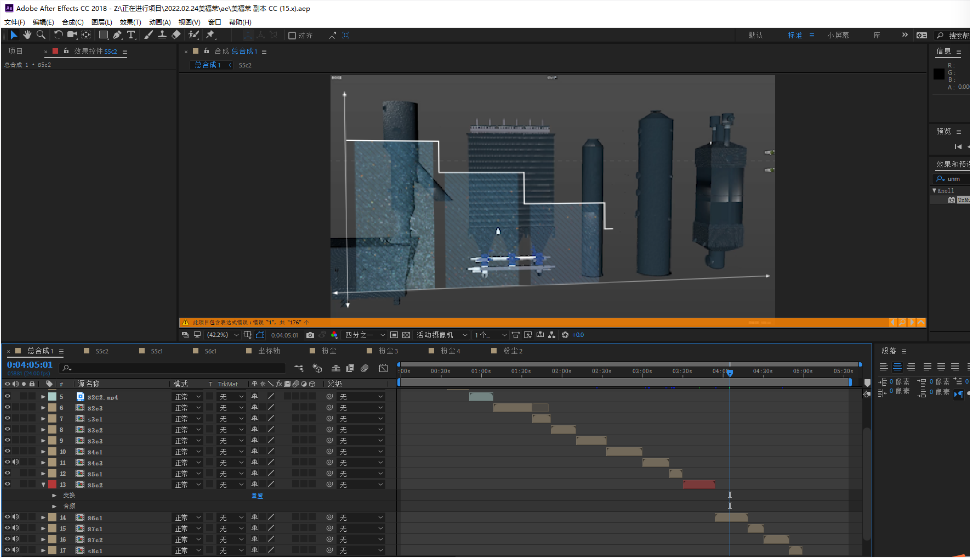Open parent dropdown for layer 8
This screenshot has height=558, width=970.
(361, 429)
